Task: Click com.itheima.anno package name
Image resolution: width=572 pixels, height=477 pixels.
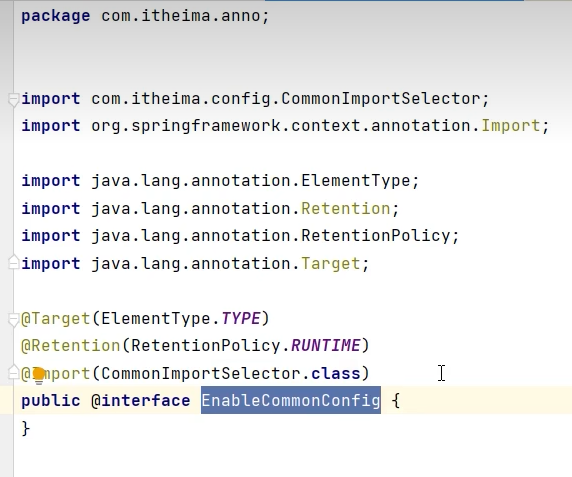Action: 181,16
